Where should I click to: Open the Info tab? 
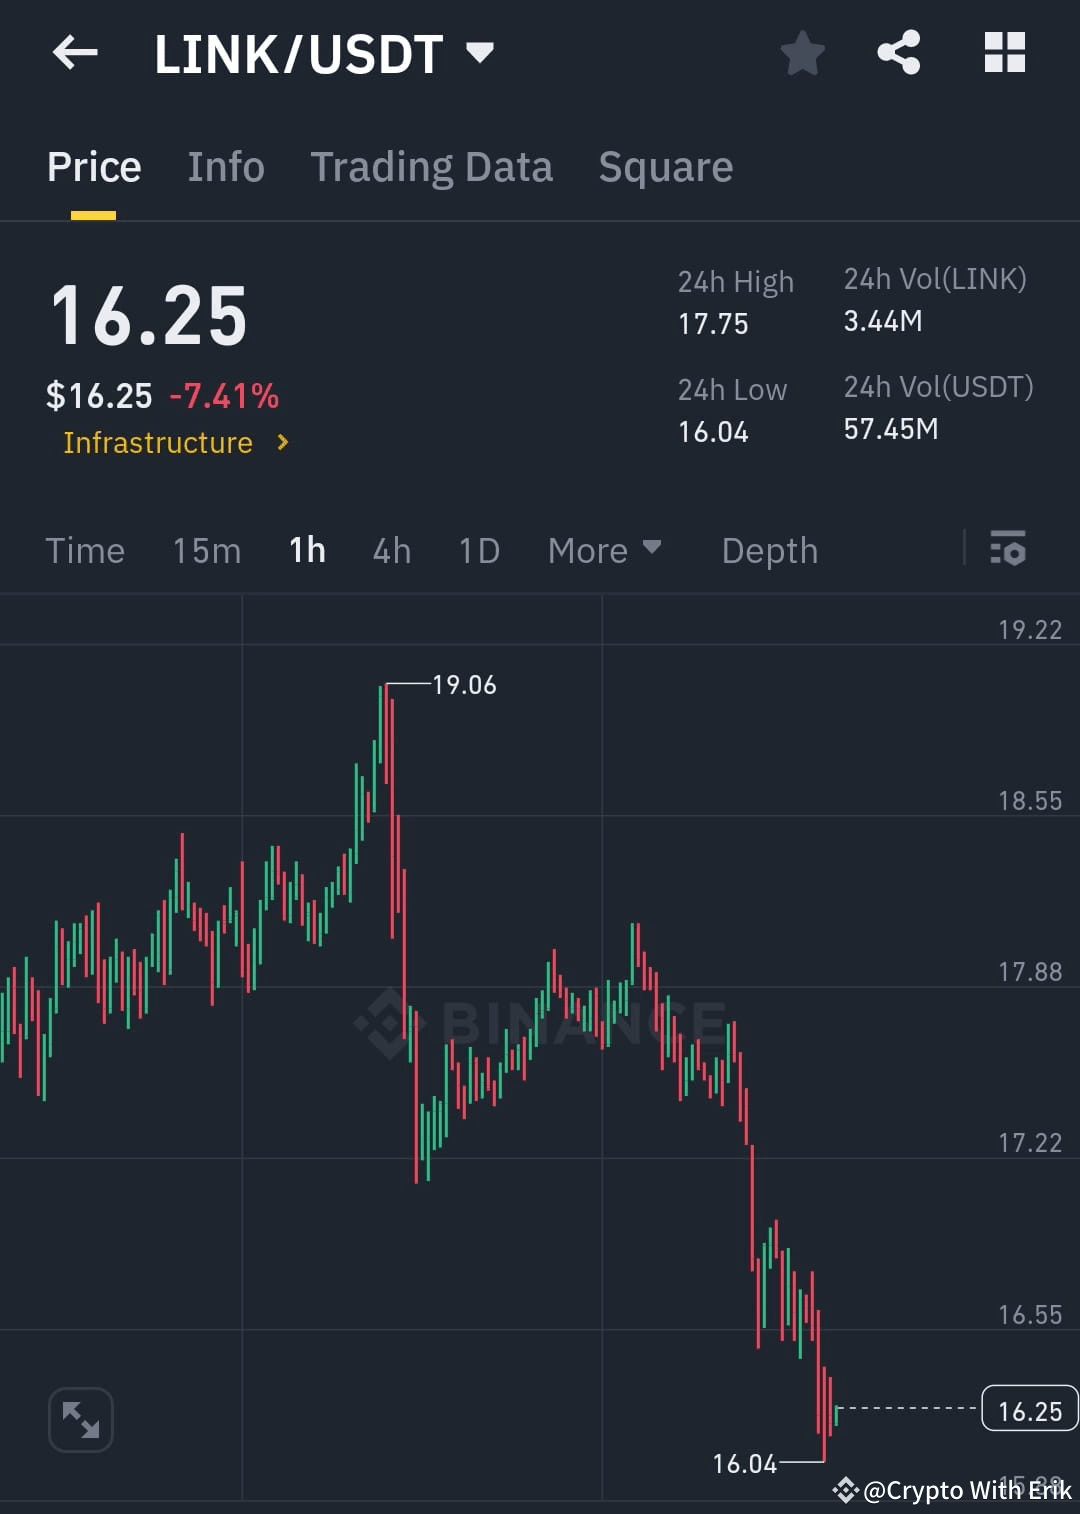(x=225, y=166)
